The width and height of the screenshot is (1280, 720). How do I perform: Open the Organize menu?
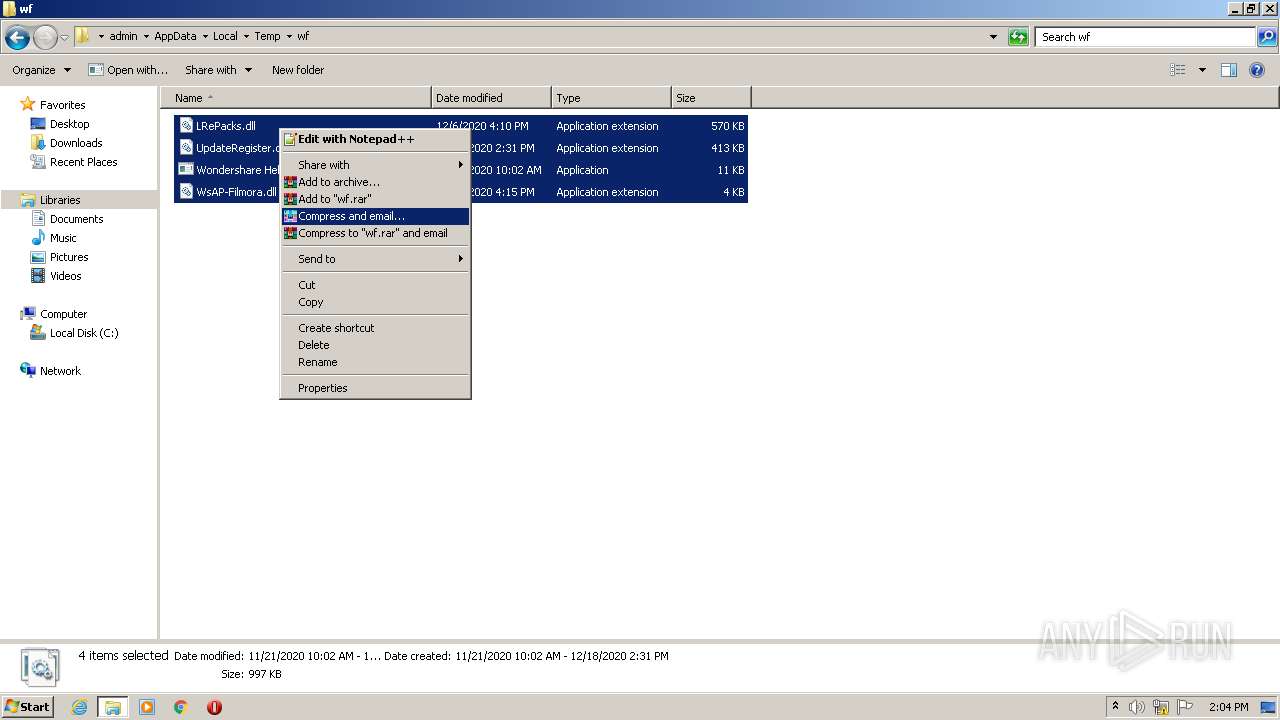pyautogui.click(x=41, y=70)
